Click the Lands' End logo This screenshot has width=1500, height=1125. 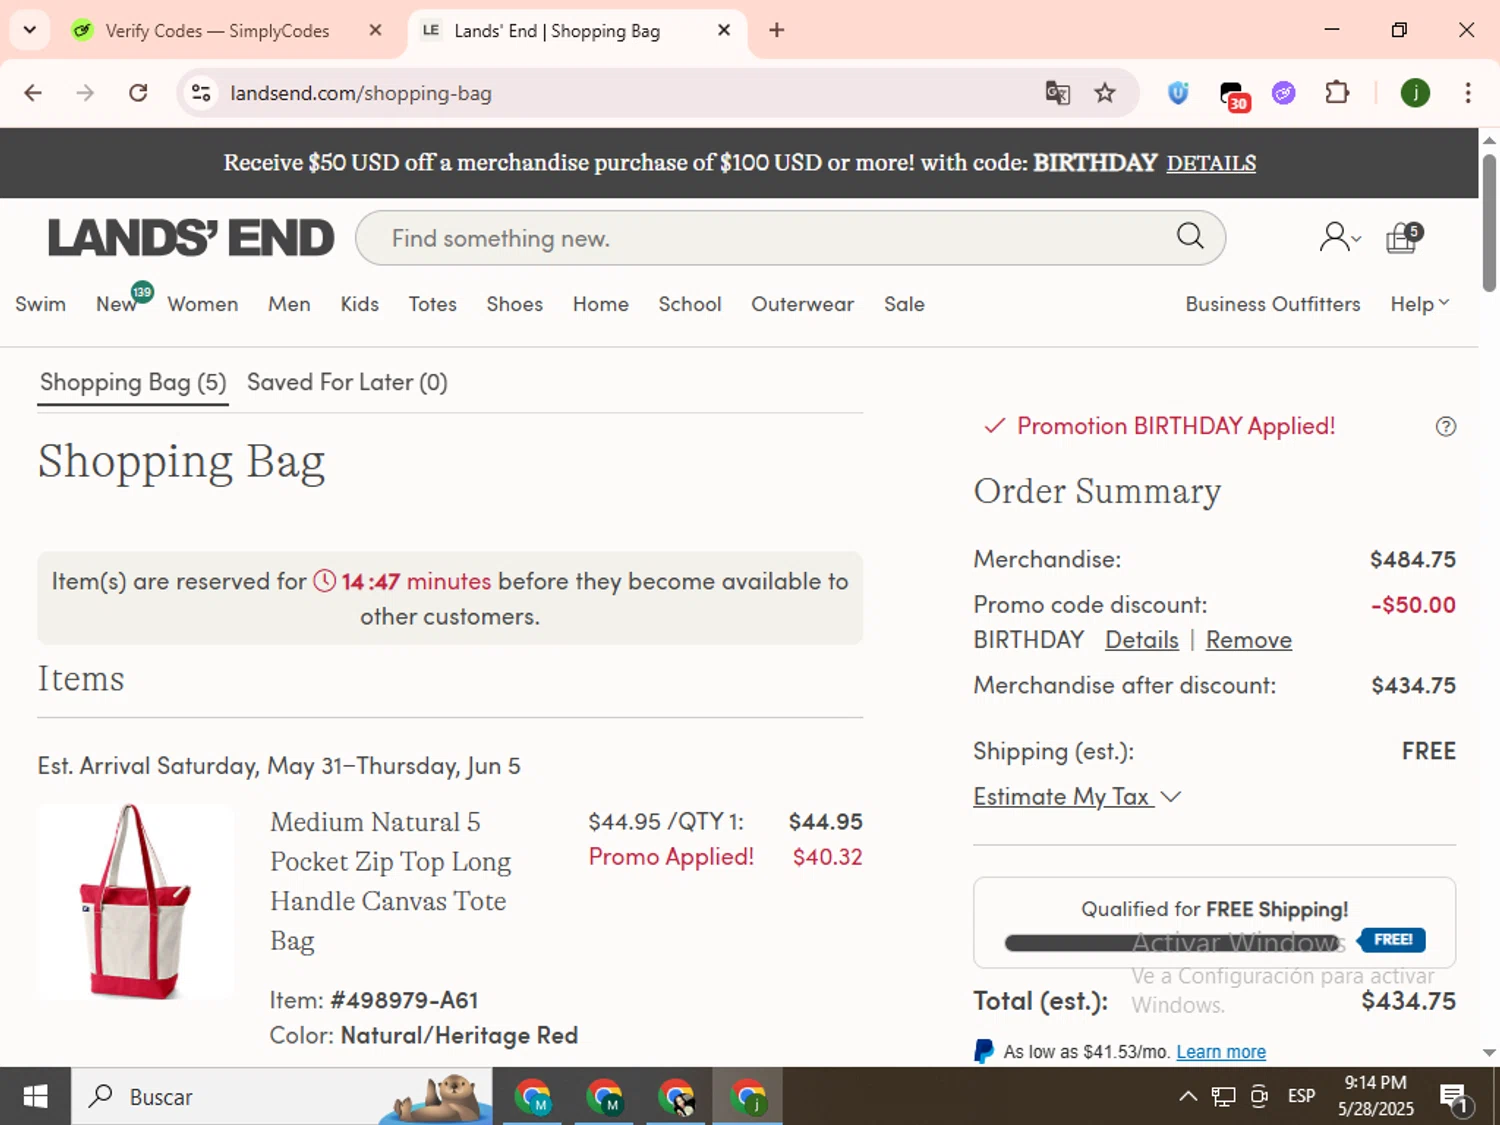191,238
